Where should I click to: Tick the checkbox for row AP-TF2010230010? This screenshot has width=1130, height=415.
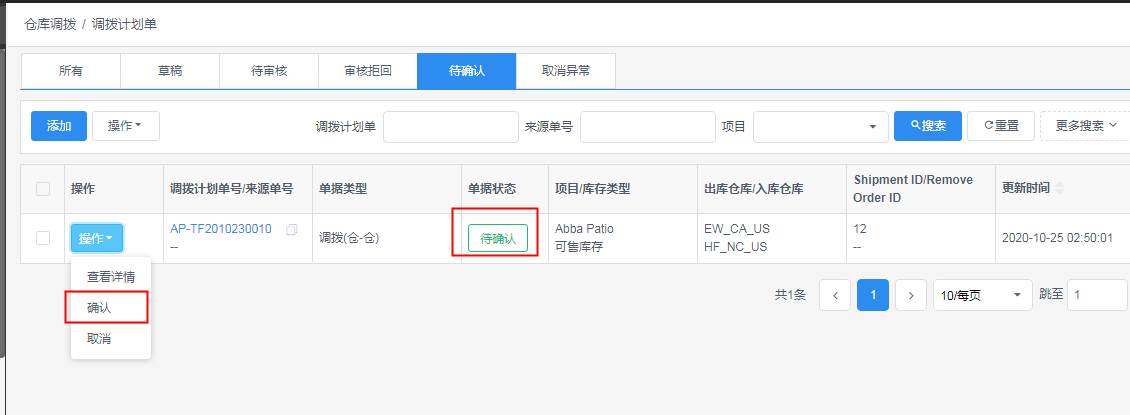tap(43, 238)
